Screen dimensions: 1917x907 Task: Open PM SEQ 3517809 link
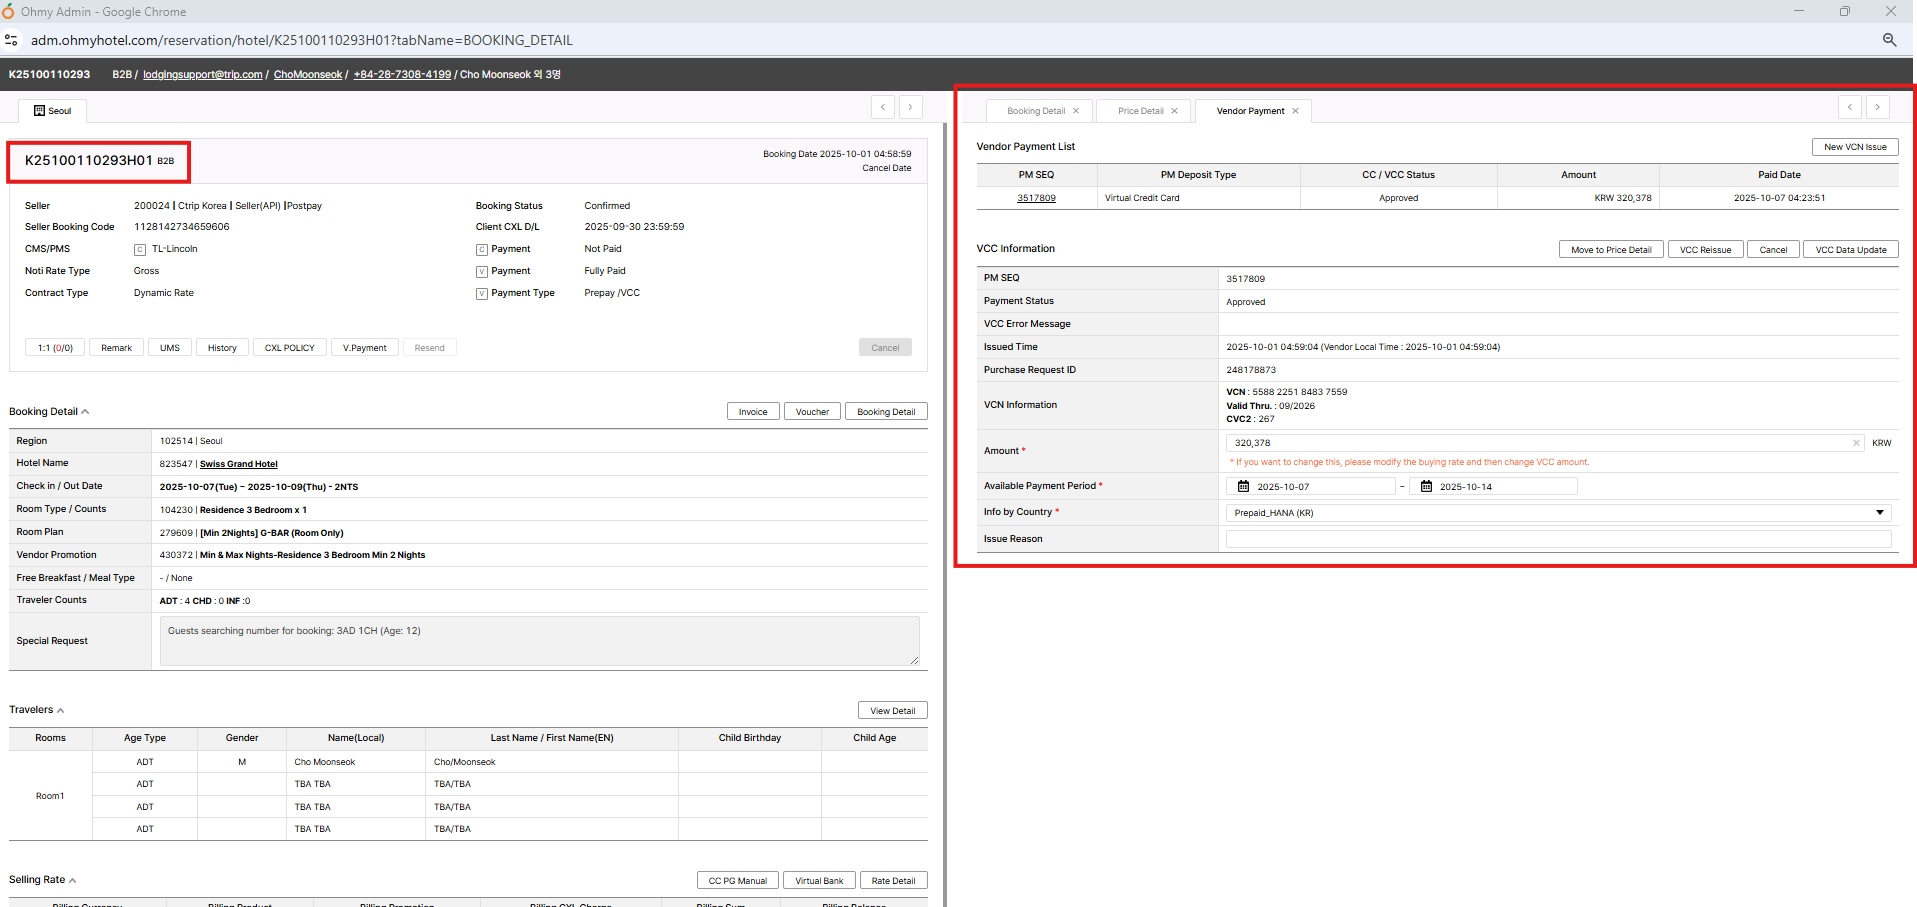[x=1036, y=198]
